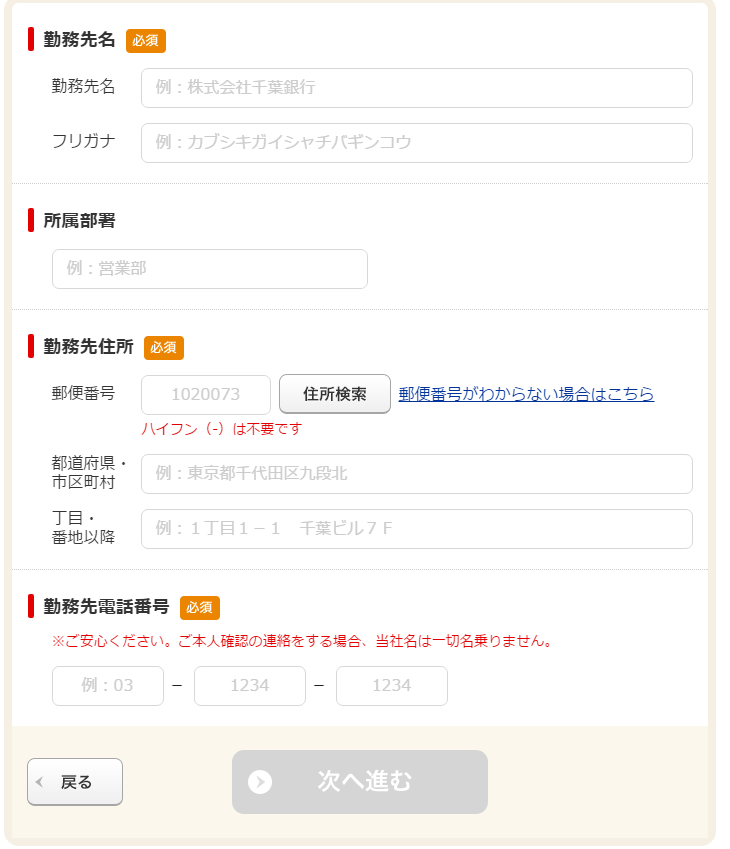Select the first phone number field showing 例:03
The width and height of the screenshot is (730, 849).
[107, 686]
